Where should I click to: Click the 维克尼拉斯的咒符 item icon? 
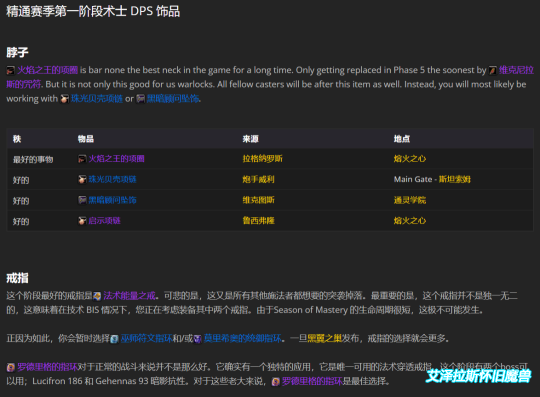pyautogui.click(x=493, y=70)
